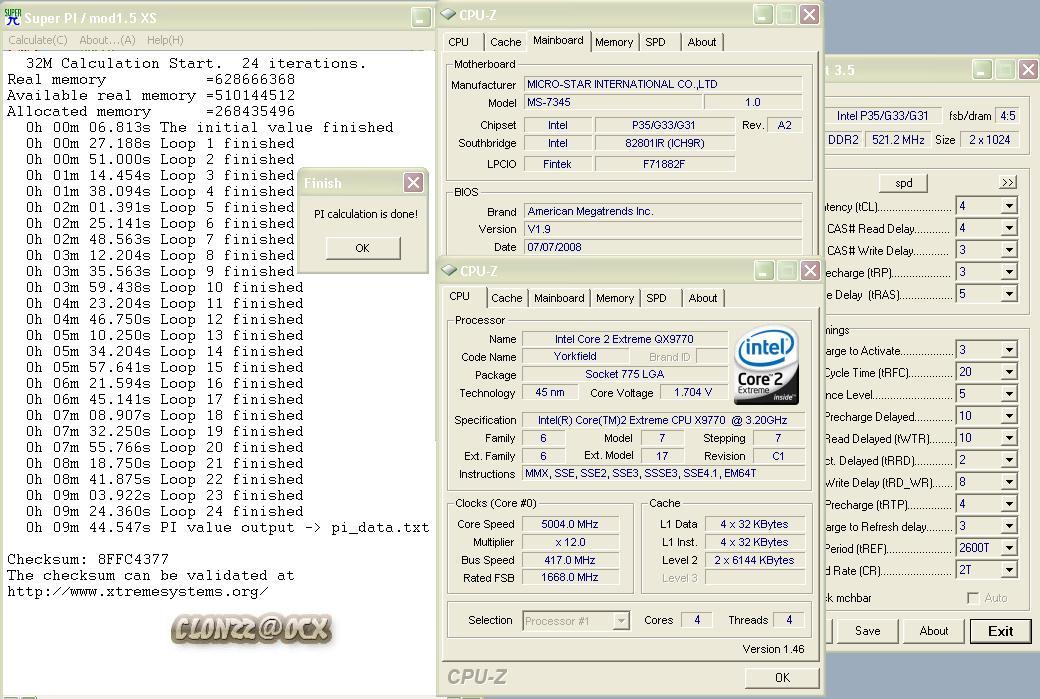Click OK button in lower CPU-Z window

[x=782, y=678]
